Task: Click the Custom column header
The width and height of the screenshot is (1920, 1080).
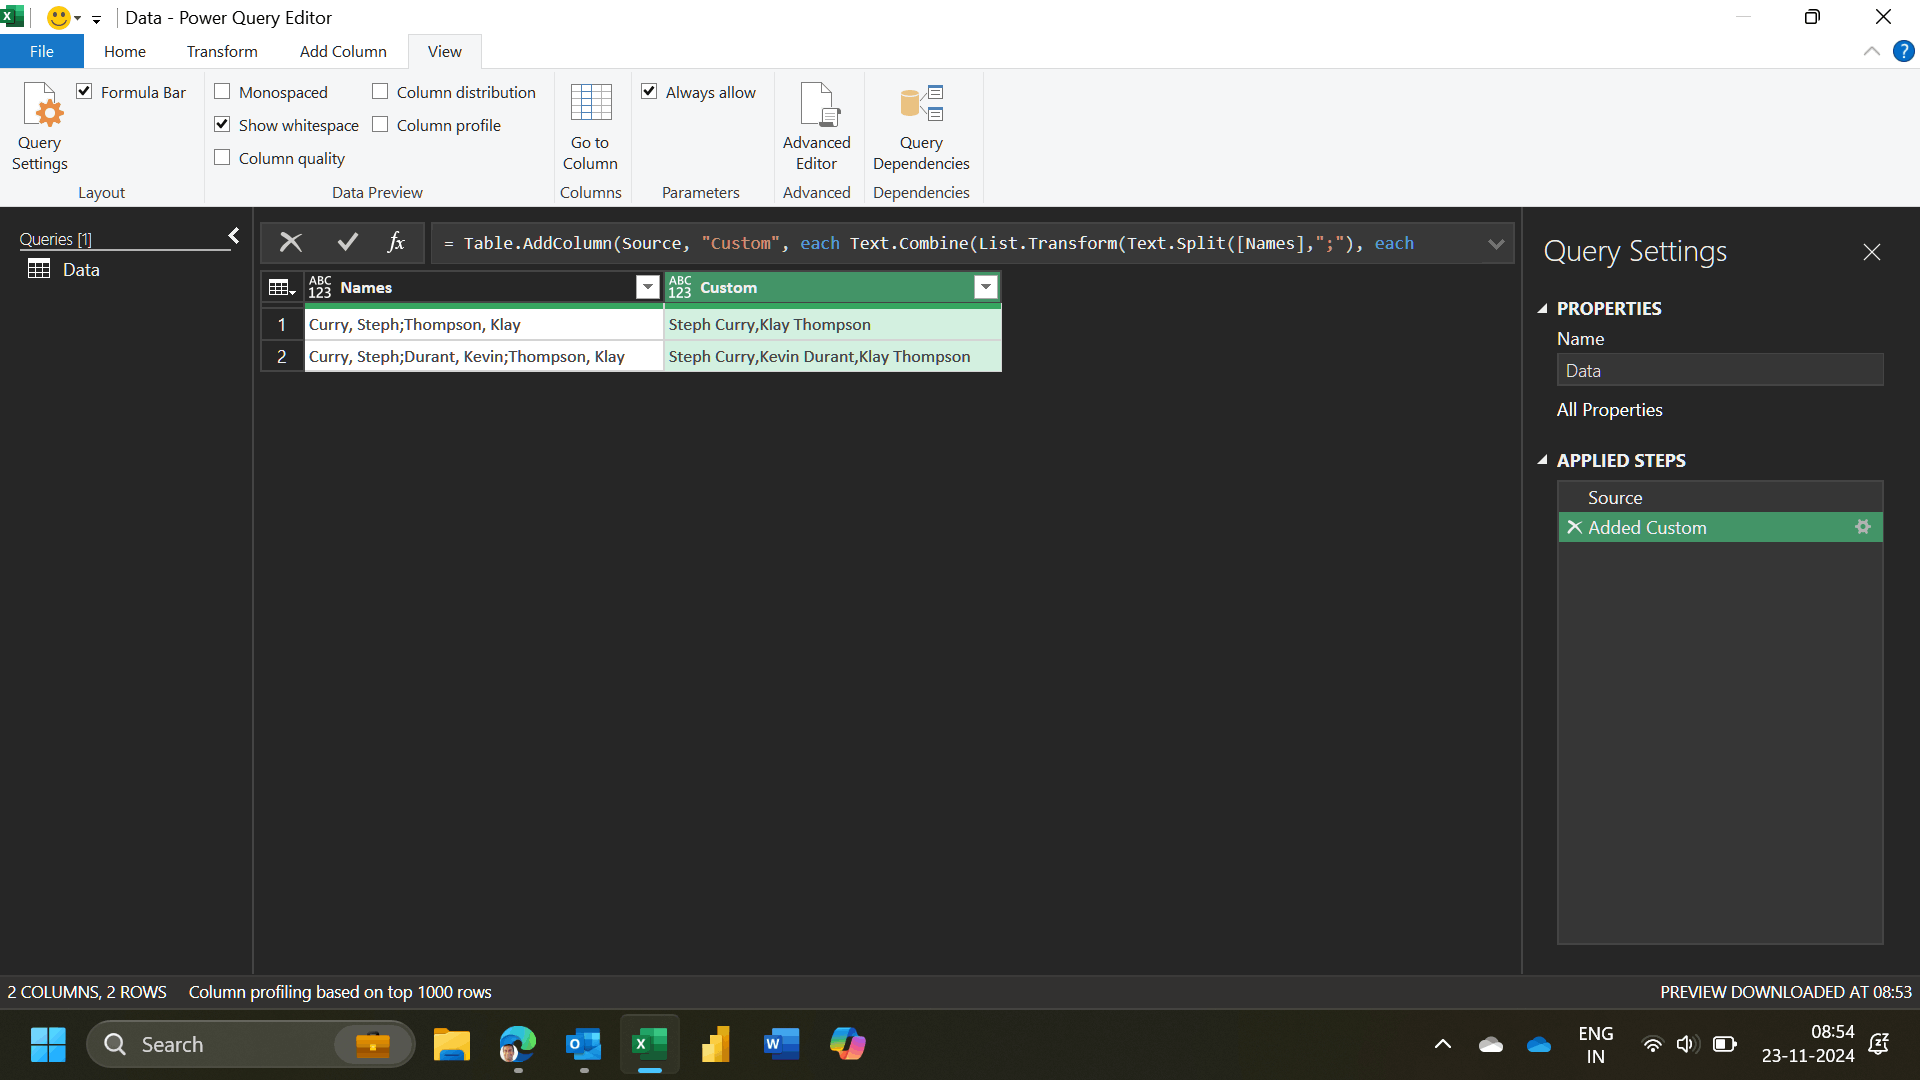Action: [x=833, y=288]
